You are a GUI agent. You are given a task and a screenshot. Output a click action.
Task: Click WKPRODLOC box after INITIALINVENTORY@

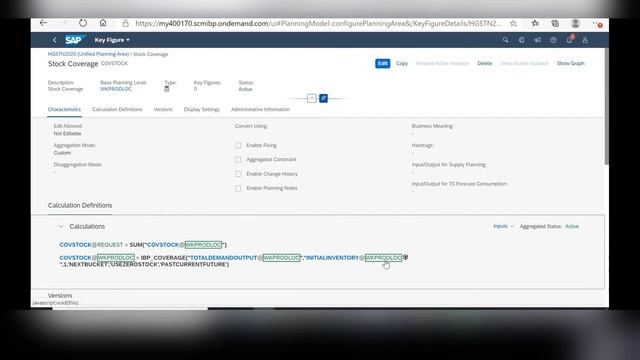[x=383, y=258]
